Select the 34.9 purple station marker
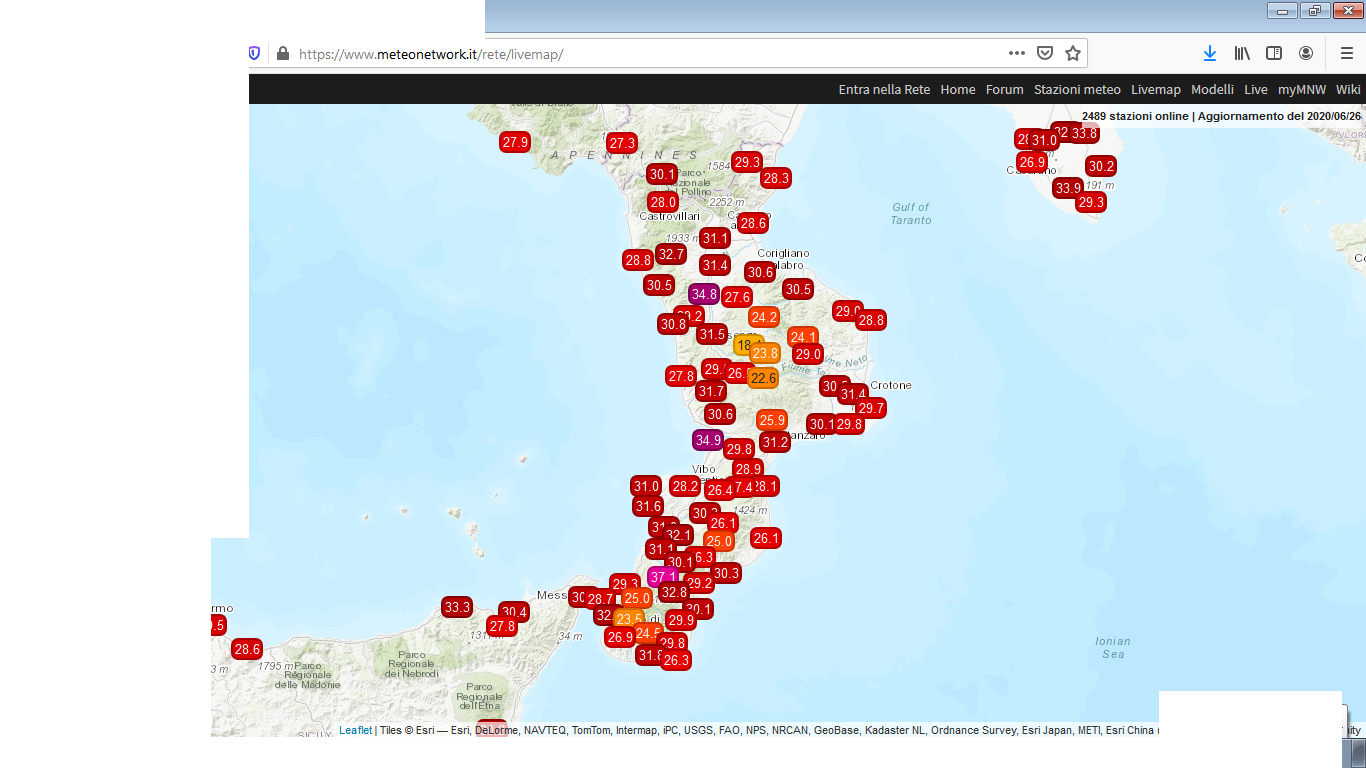 [708, 440]
